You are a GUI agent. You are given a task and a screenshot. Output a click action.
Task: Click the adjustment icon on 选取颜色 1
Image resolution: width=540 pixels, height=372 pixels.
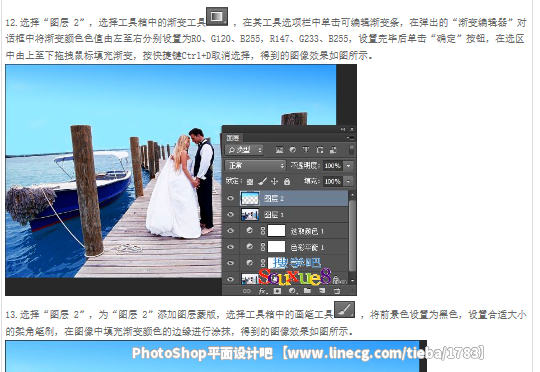(x=250, y=230)
